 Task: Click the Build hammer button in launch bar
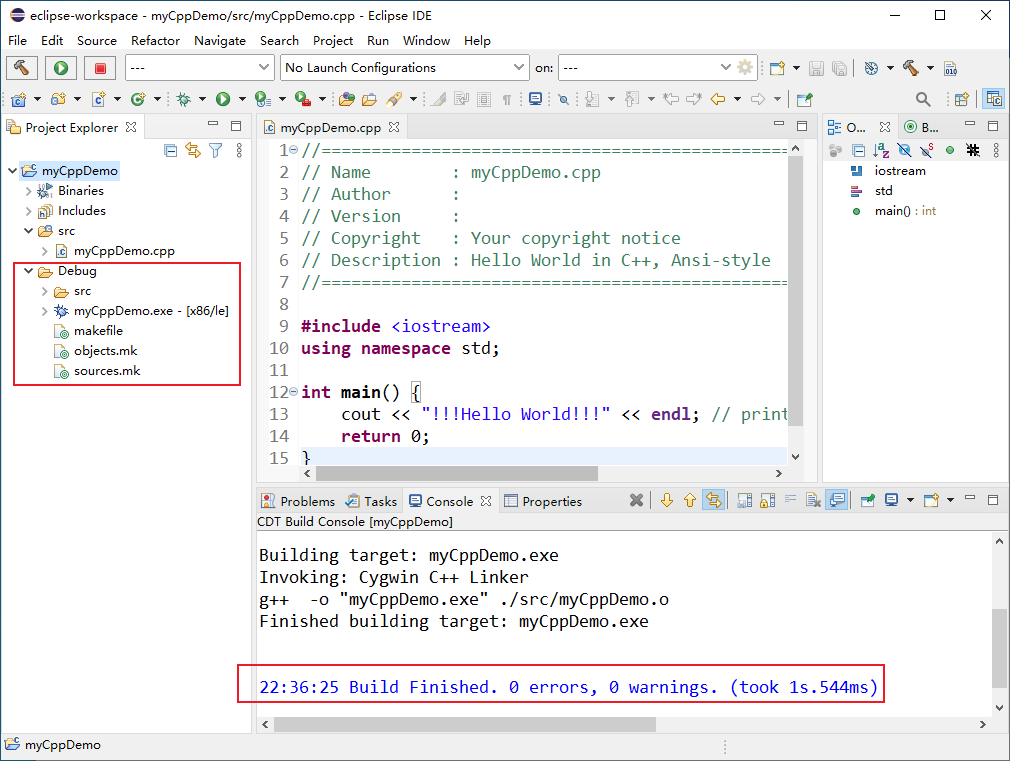(22, 68)
